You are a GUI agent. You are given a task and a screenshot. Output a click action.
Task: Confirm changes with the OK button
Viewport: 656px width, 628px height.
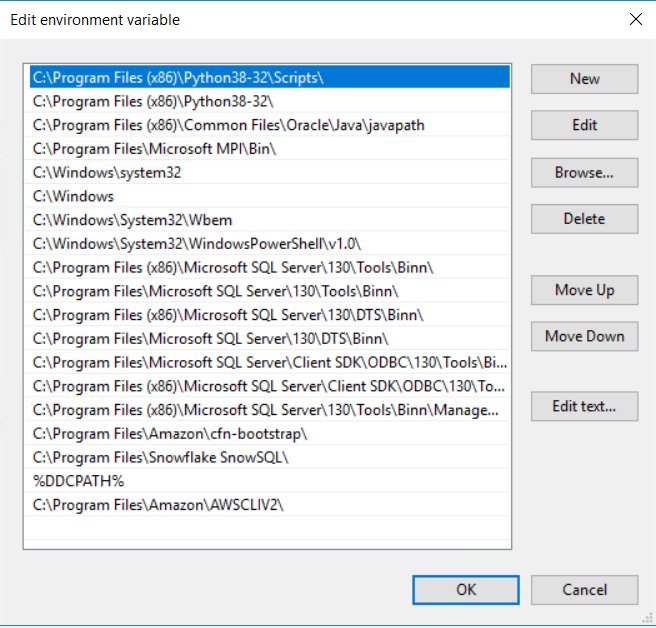466,589
